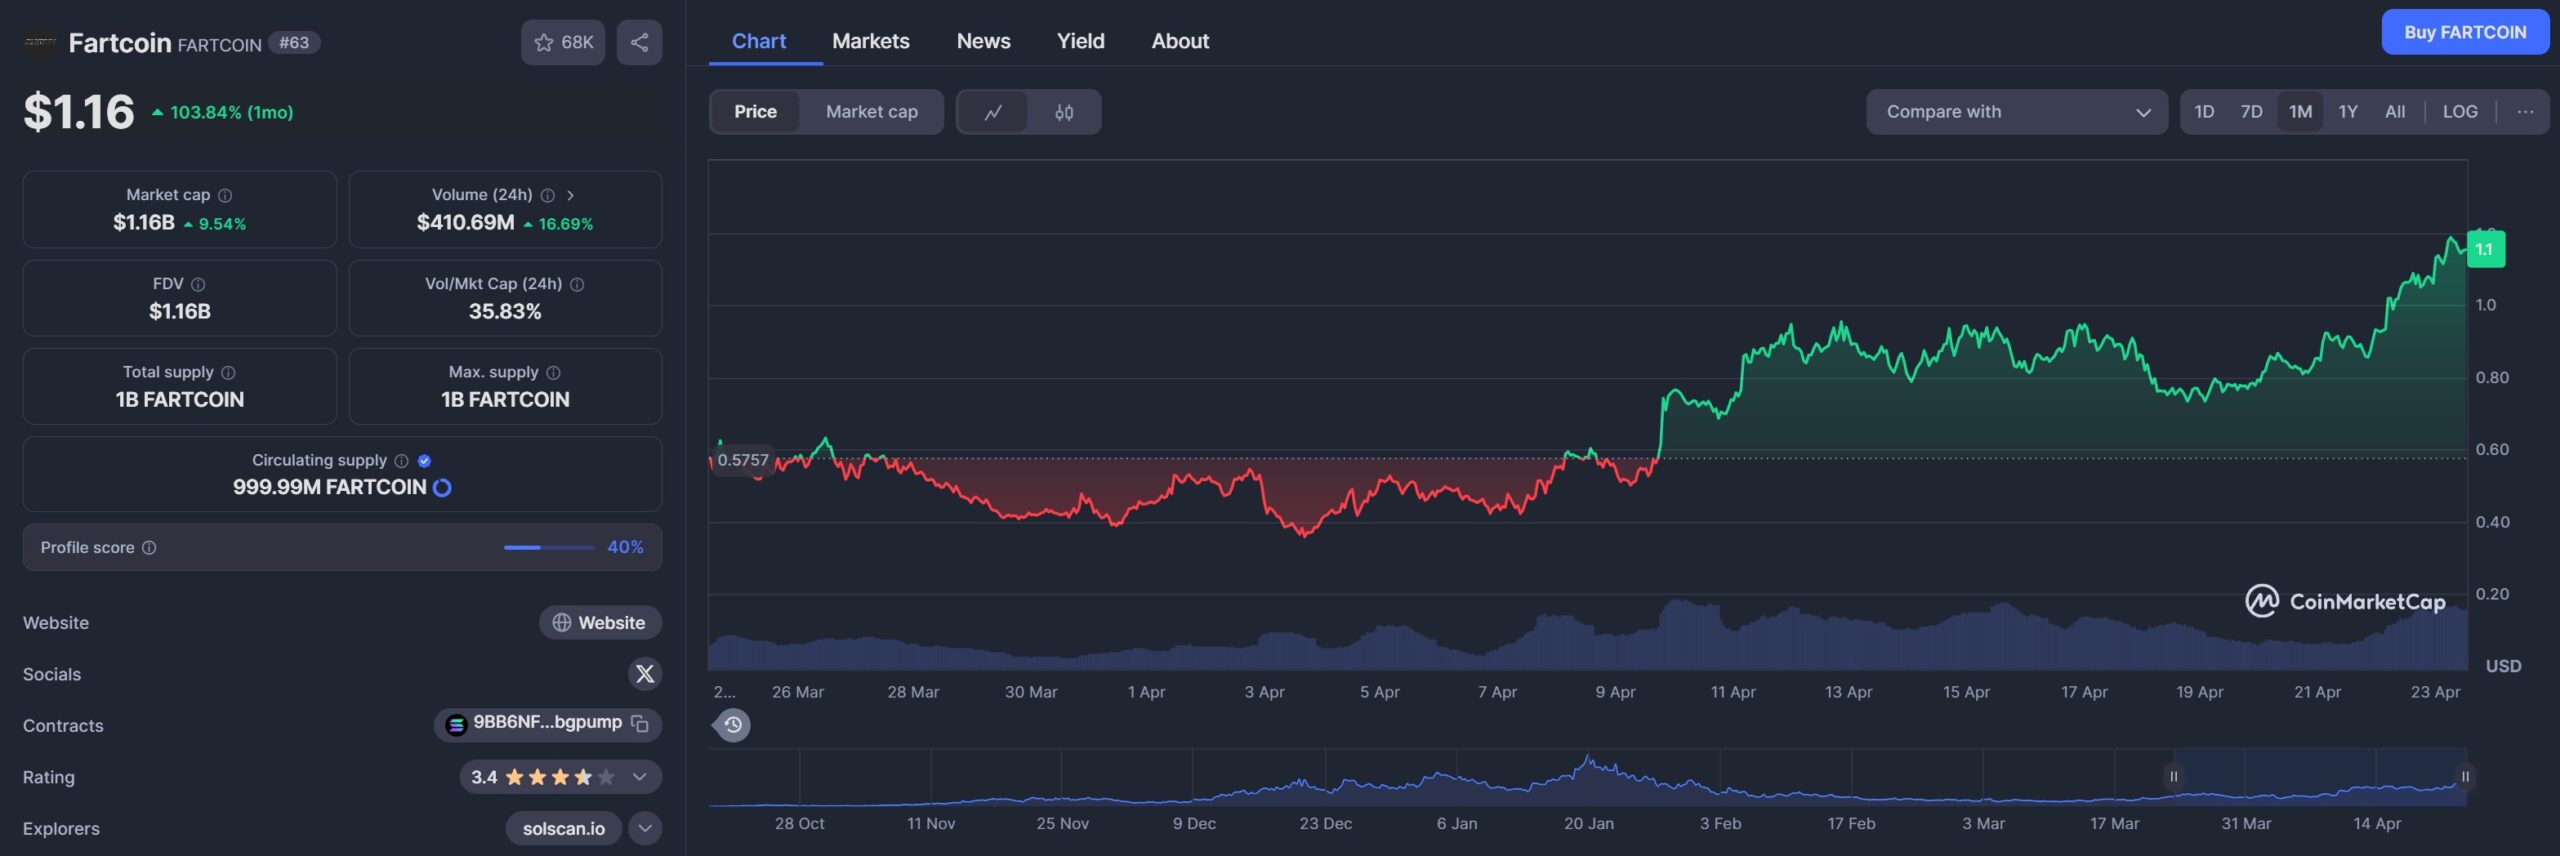Switch to line chart view
This screenshot has height=856, width=2560.
coord(992,112)
